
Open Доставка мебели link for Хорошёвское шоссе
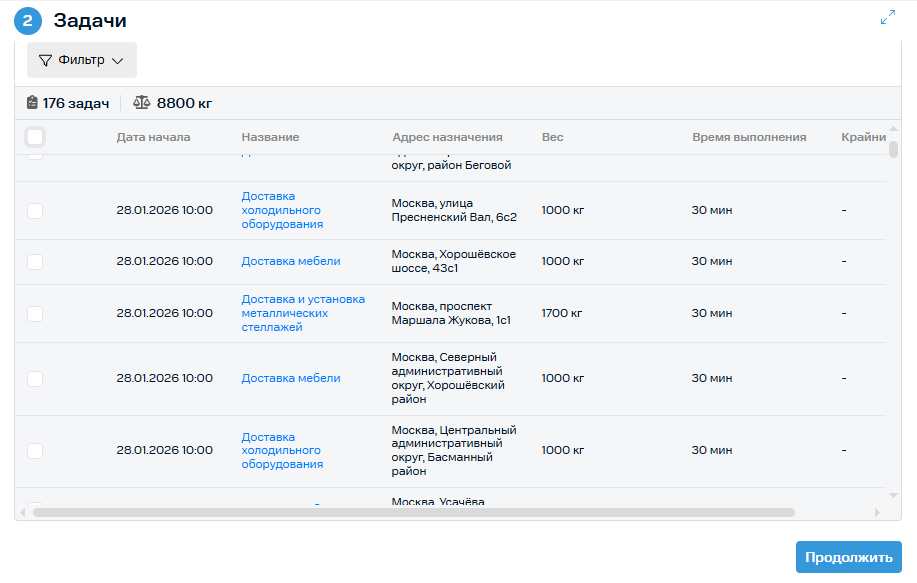290,261
